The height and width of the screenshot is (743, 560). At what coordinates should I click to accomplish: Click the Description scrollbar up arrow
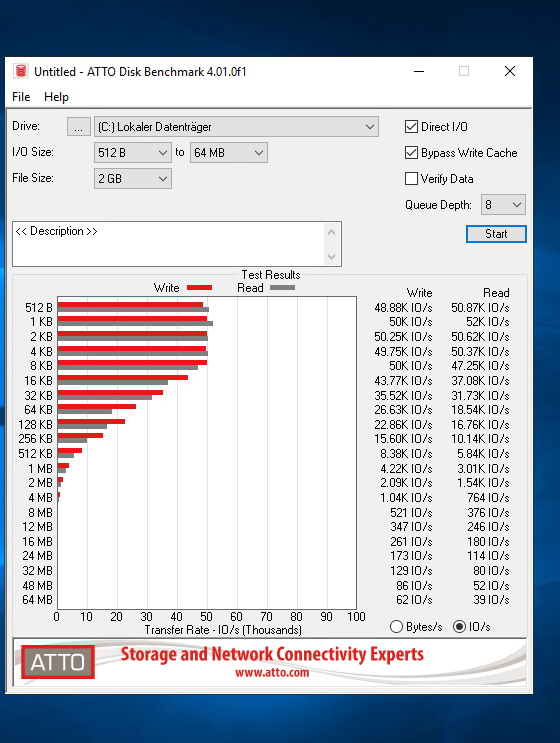332,232
